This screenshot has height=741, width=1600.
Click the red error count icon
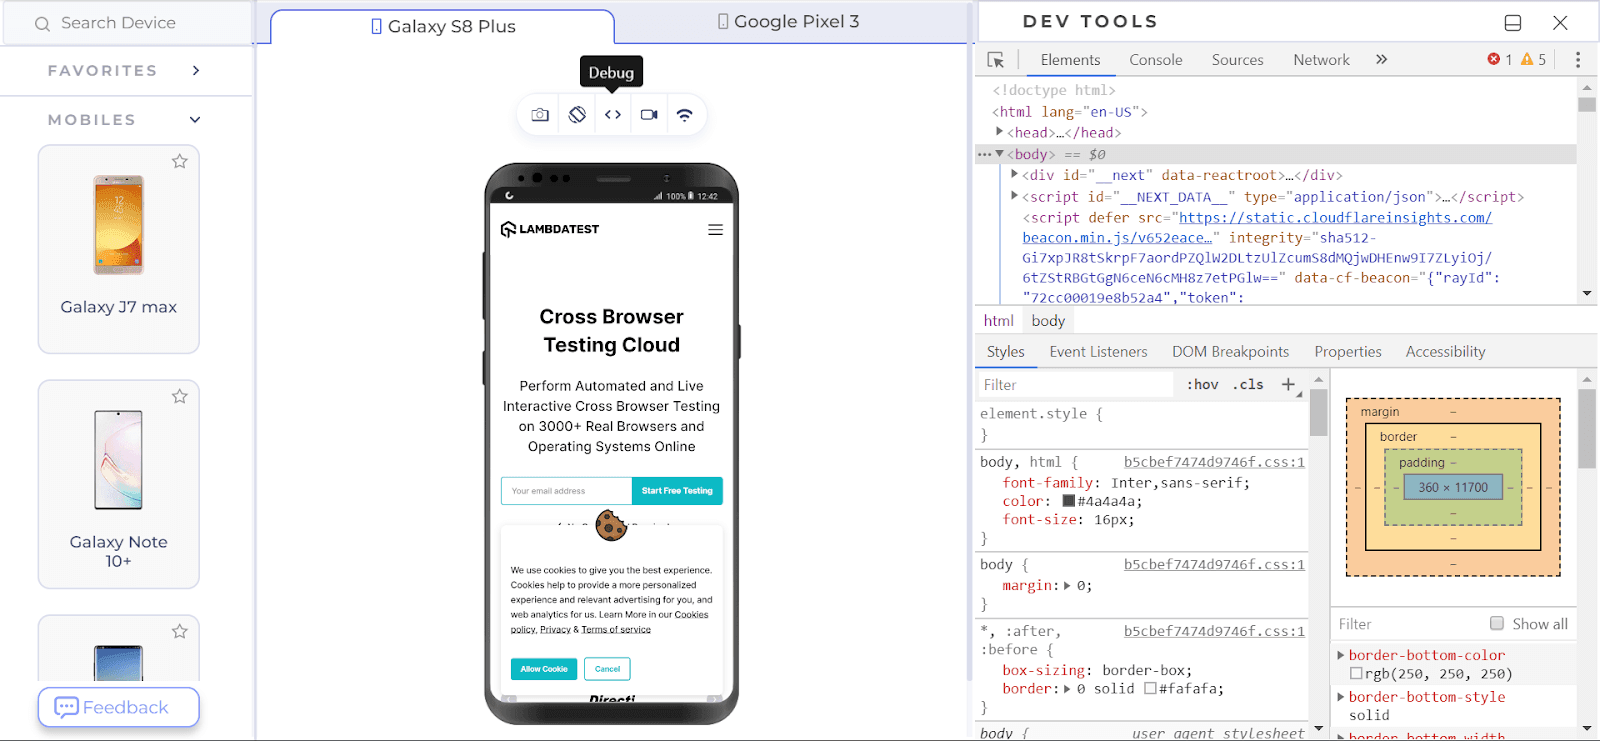1494,60
